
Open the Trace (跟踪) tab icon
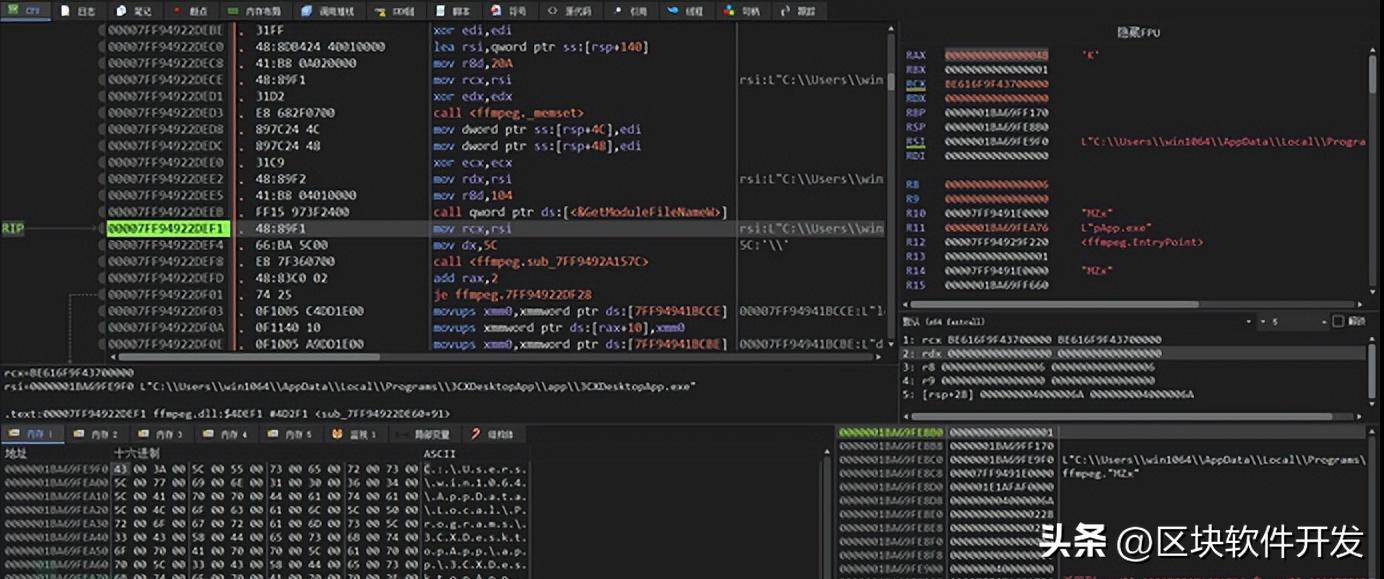click(x=783, y=11)
